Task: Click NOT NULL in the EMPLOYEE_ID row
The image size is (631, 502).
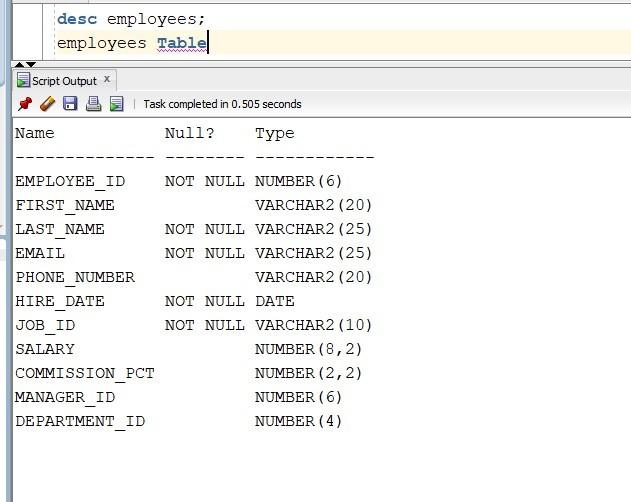Action: [204, 181]
